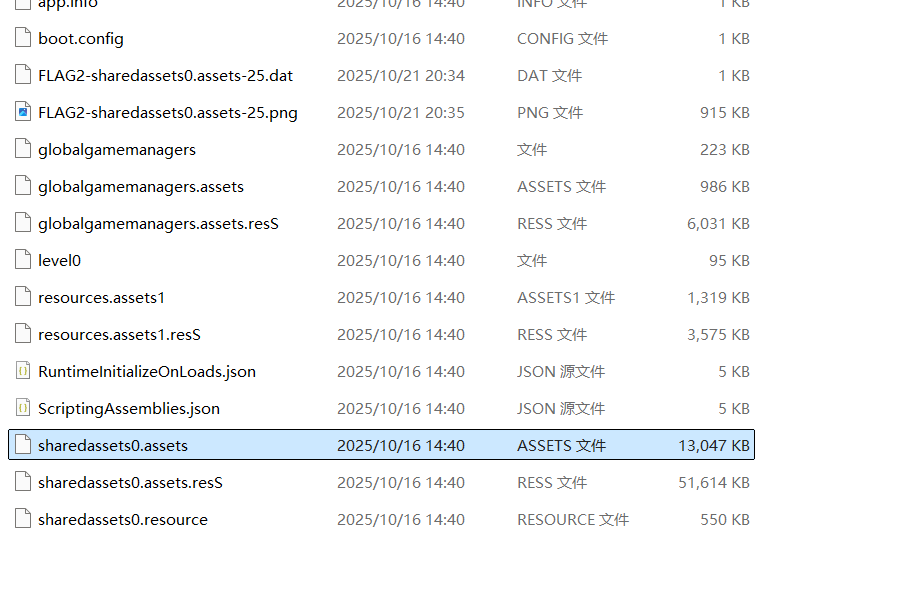
Task: Click the 223 KB size value
Action: [725, 149]
